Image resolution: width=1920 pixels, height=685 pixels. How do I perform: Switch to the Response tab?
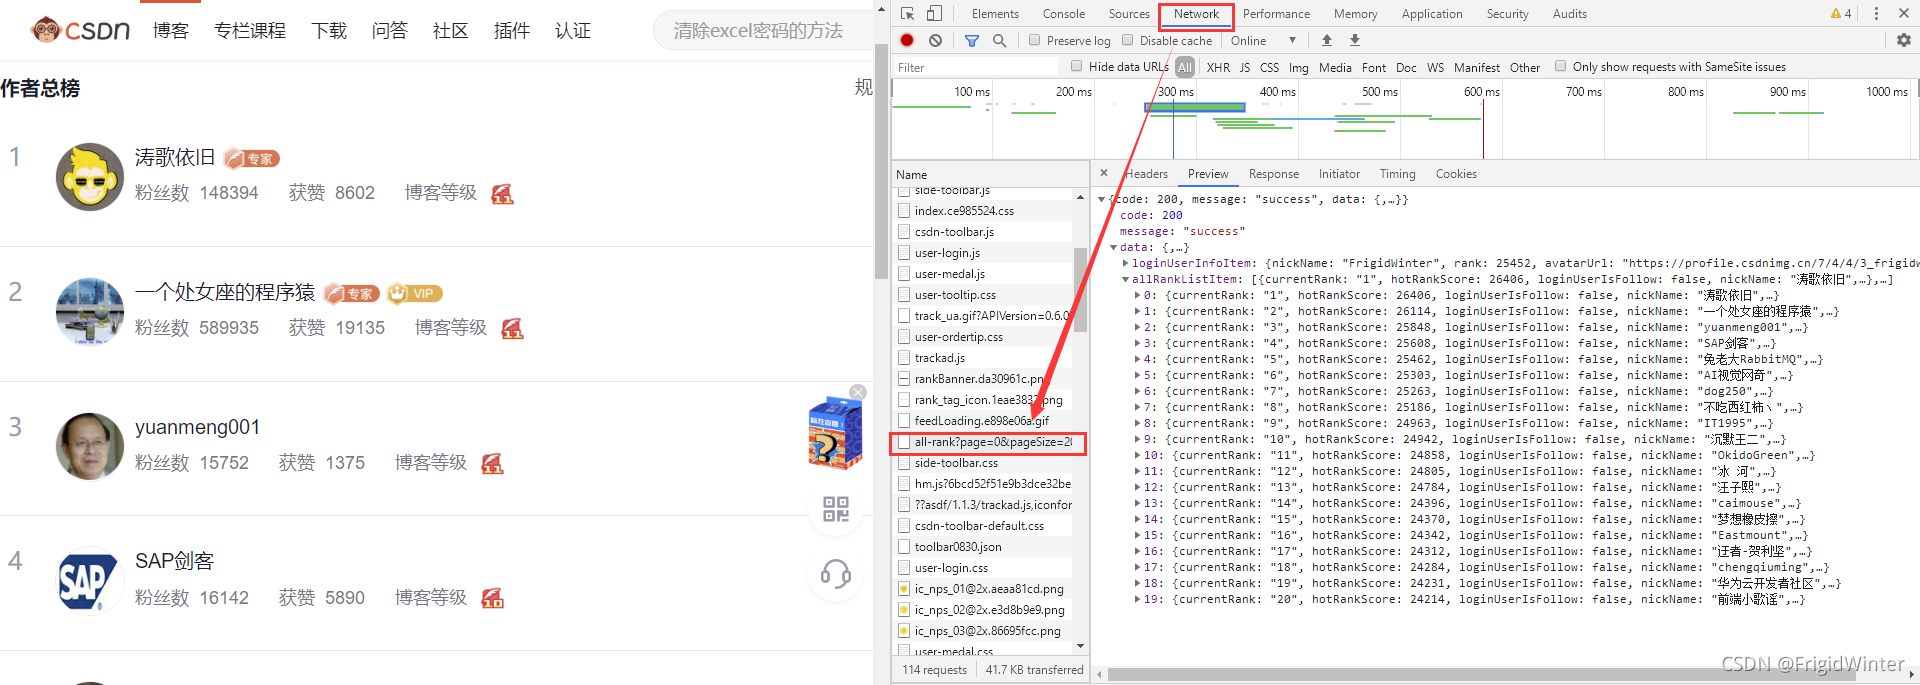coord(1274,174)
